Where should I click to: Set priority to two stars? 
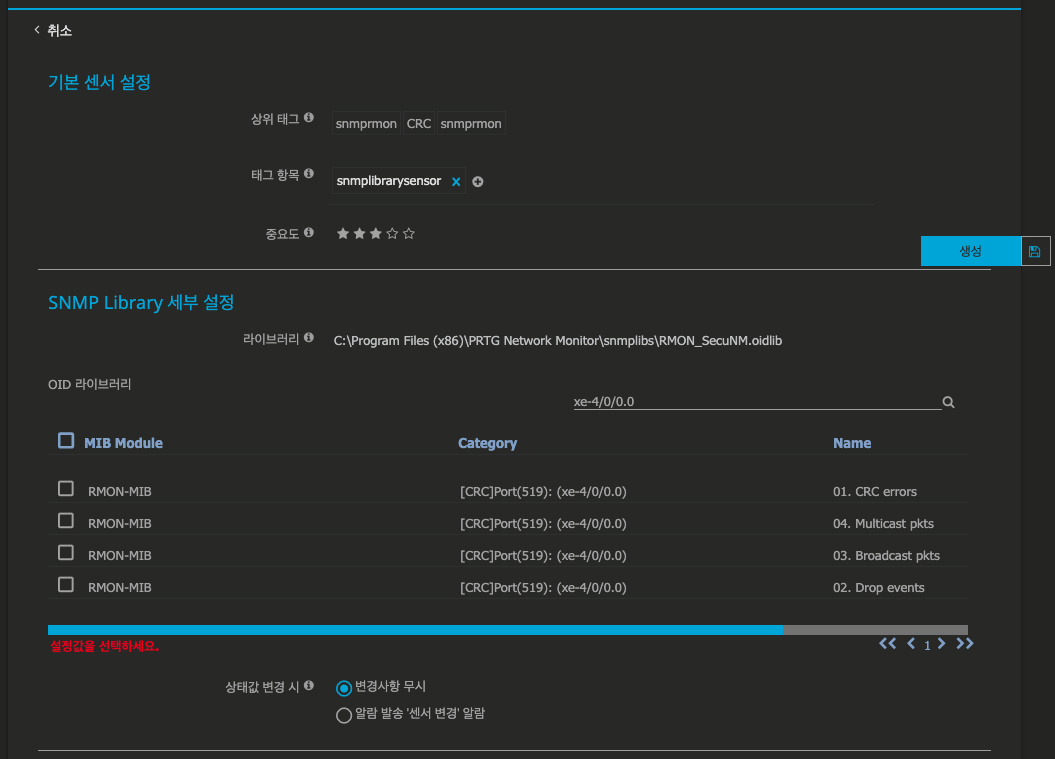359,233
